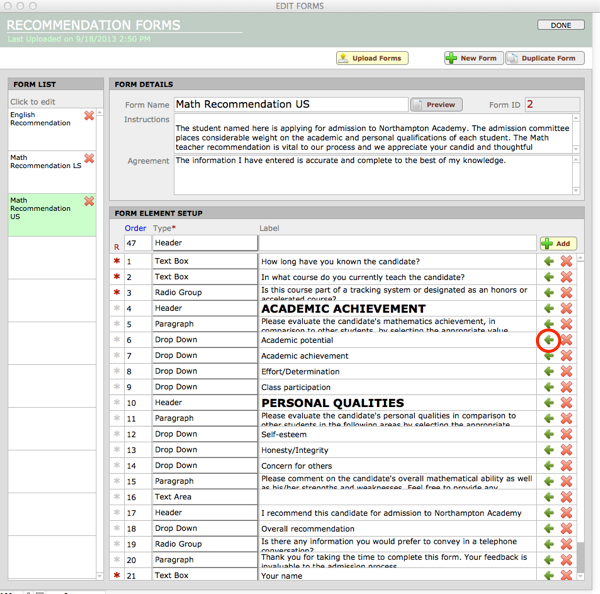Open Type dropdown for new element Header
This screenshot has width=600, height=594.
coord(204,243)
